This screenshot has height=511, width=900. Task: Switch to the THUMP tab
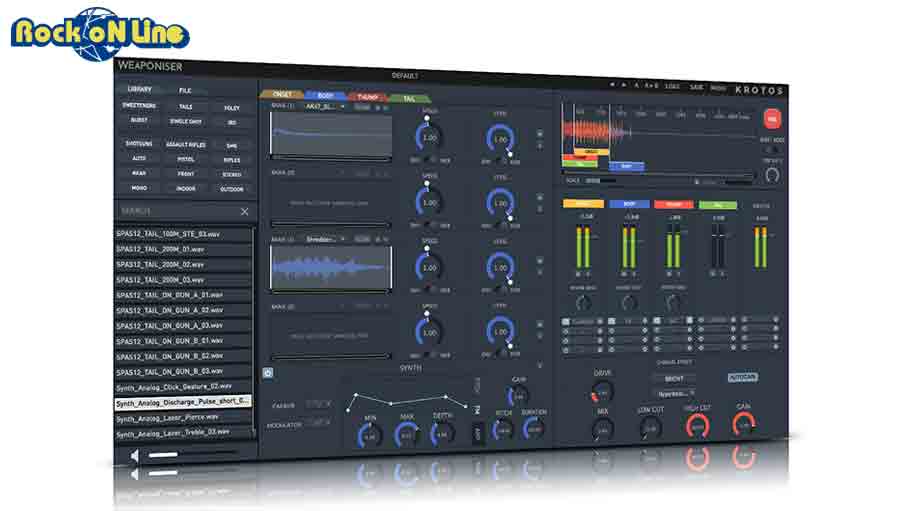[x=367, y=97]
